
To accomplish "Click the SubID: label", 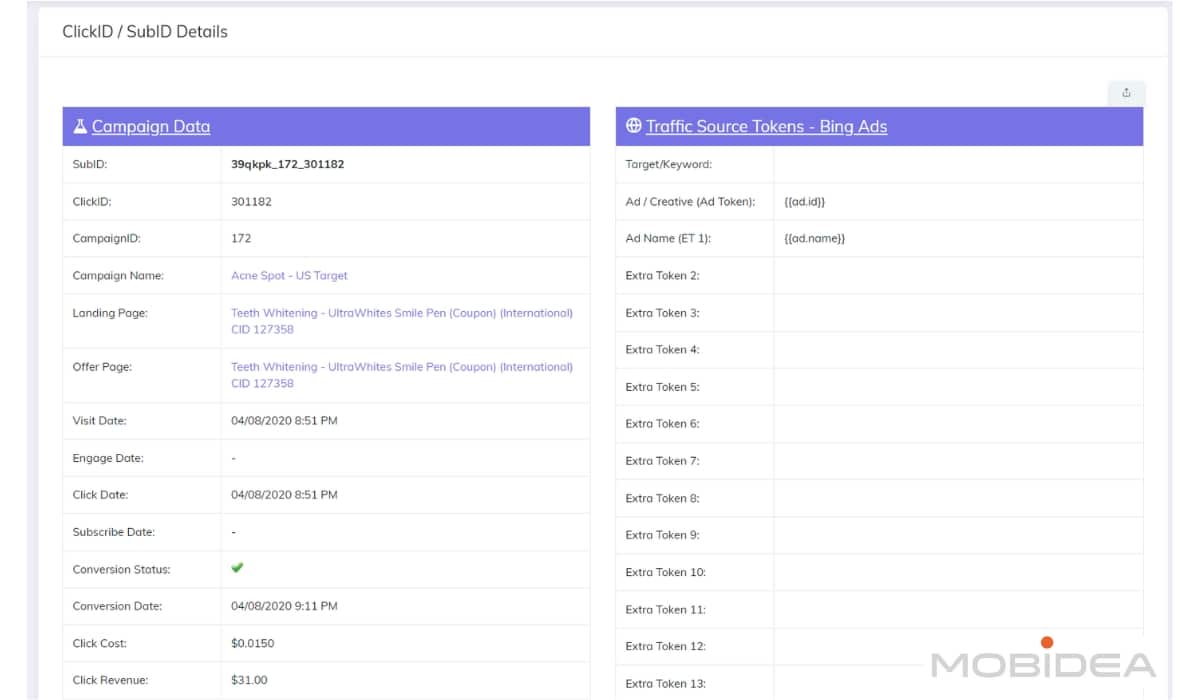I will click(x=90, y=164).
